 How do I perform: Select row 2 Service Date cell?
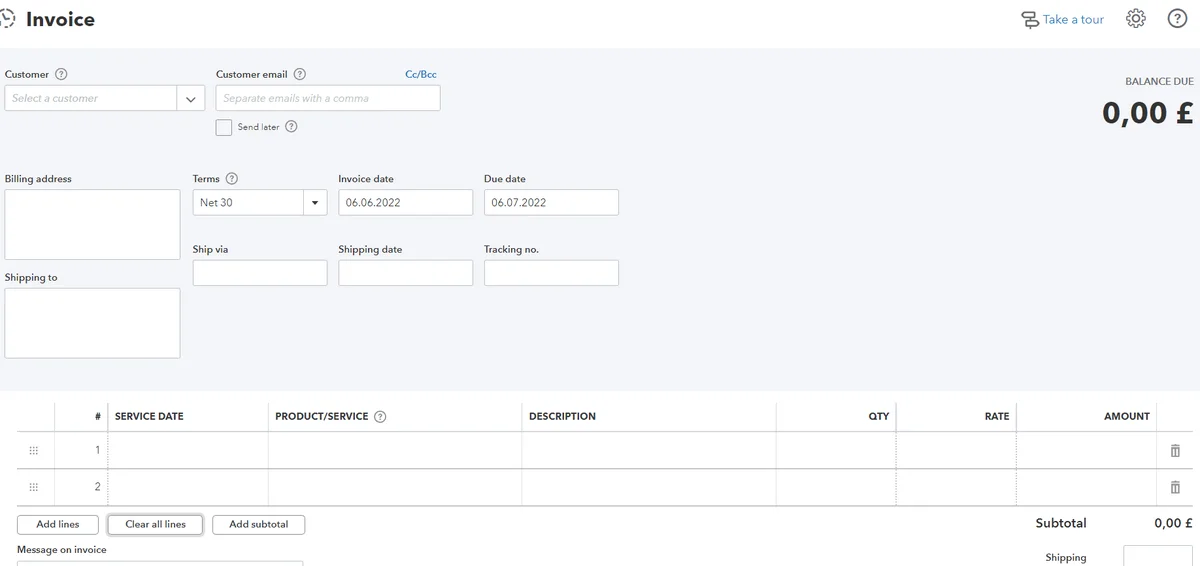pos(188,487)
